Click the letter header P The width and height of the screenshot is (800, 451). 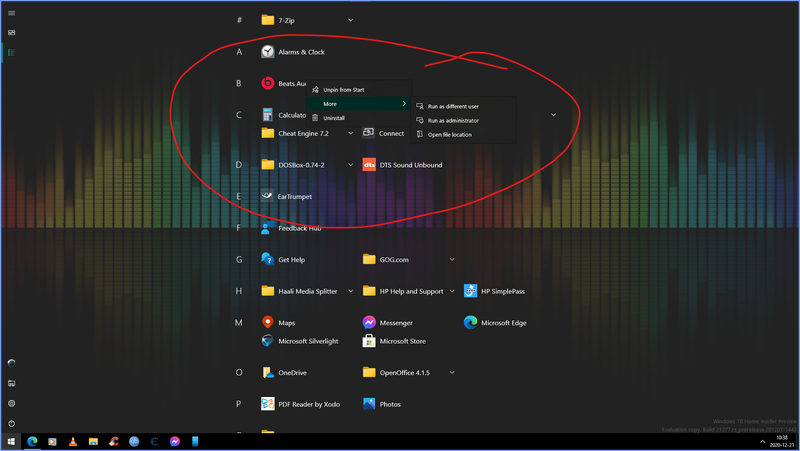[239, 404]
